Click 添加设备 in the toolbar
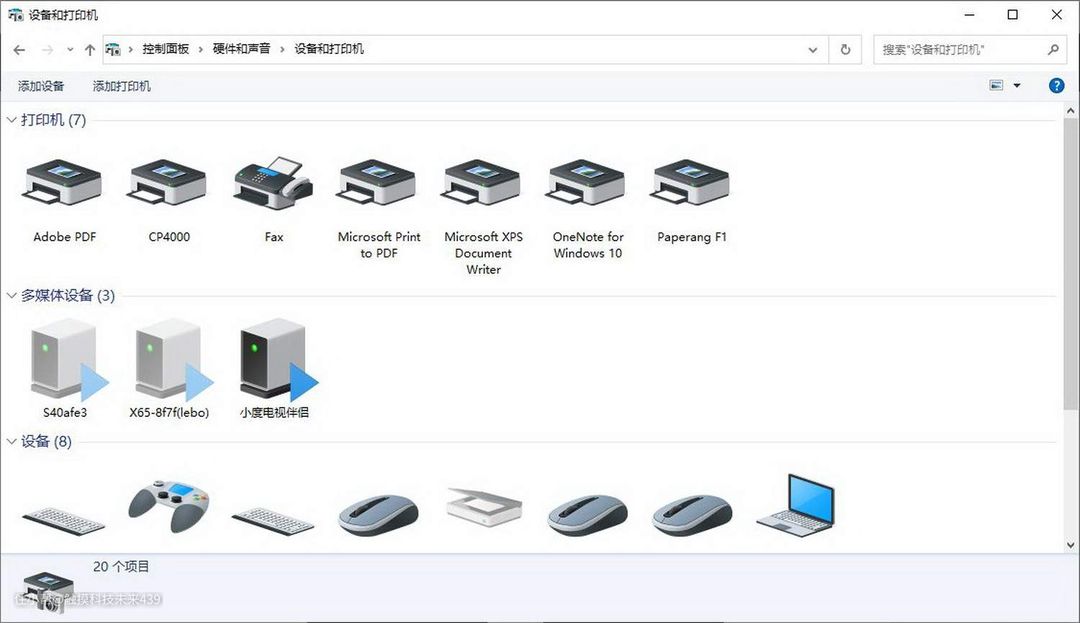The image size is (1080, 623). [41, 86]
